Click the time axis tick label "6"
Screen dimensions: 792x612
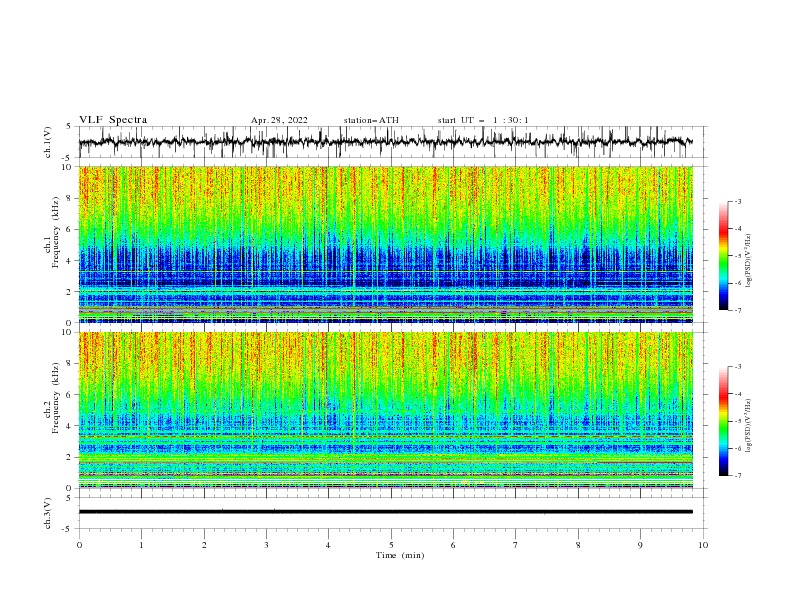(x=453, y=545)
